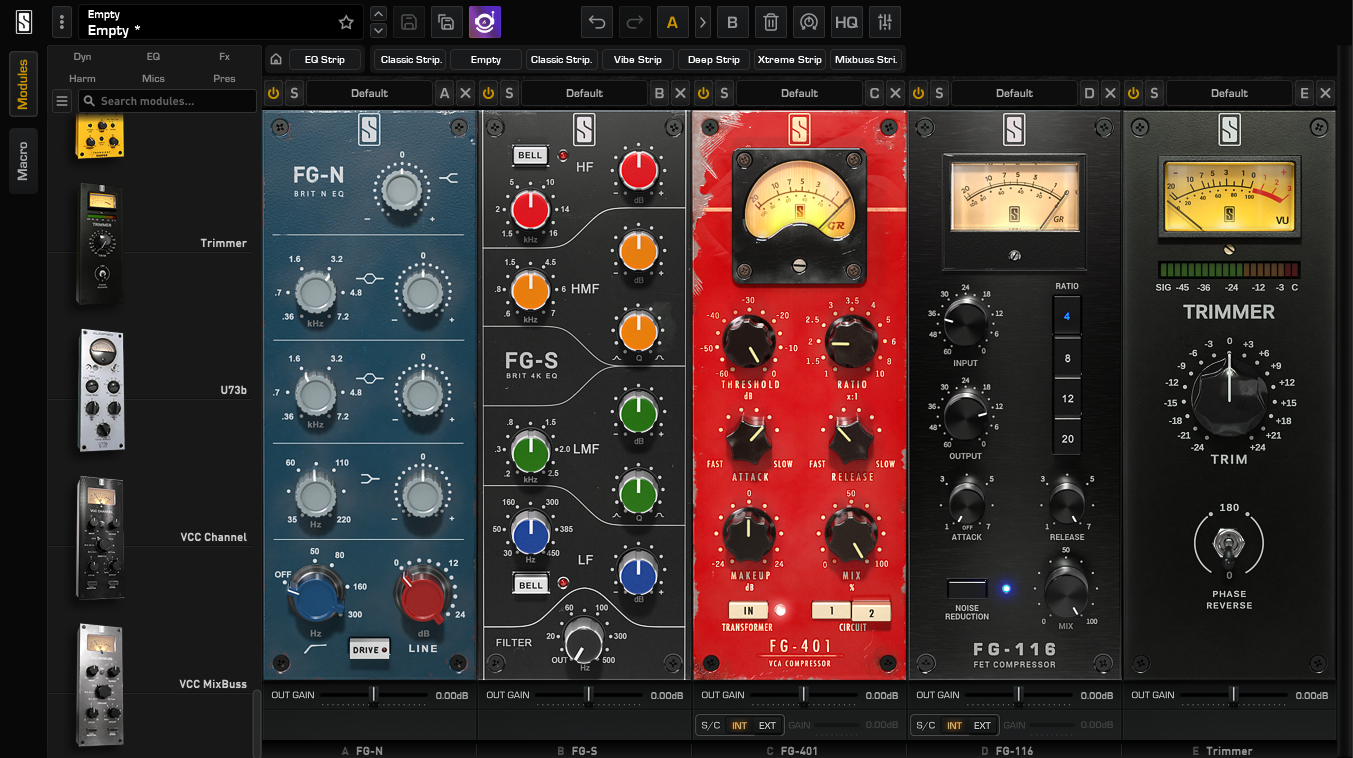
Task: Open the three-dot options menu
Action: pos(63,22)
